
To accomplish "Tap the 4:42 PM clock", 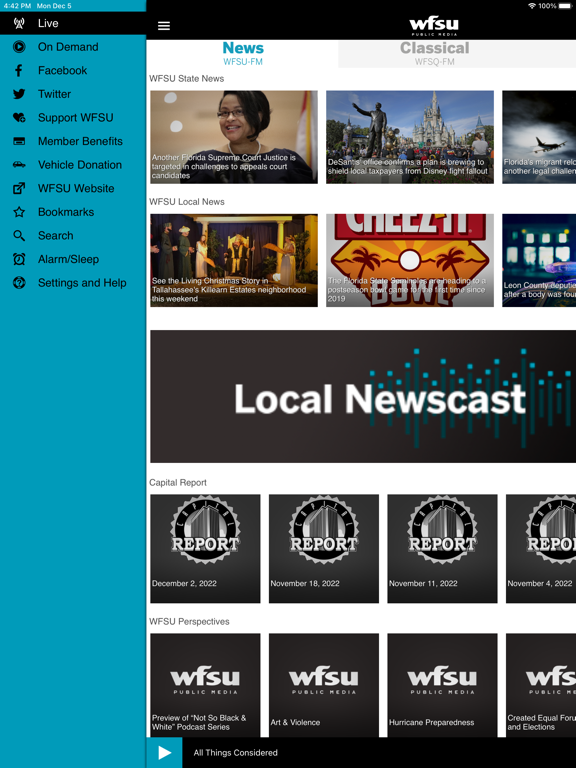I will tap(17, 6).
